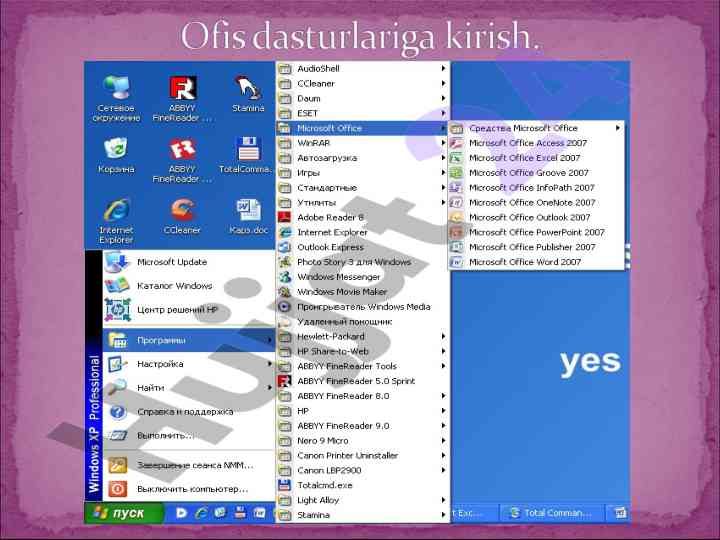This screenshot has width=720, height=540.
Task: Switch to Total Commander taskbar button
Action: tap(551, 513)
